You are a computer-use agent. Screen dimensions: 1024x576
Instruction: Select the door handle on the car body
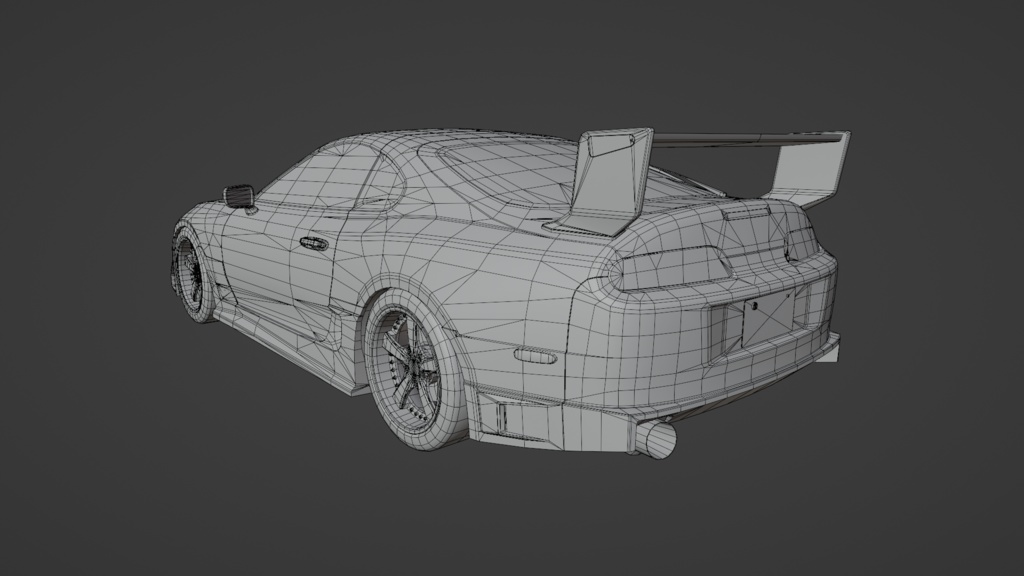[313, 244]
